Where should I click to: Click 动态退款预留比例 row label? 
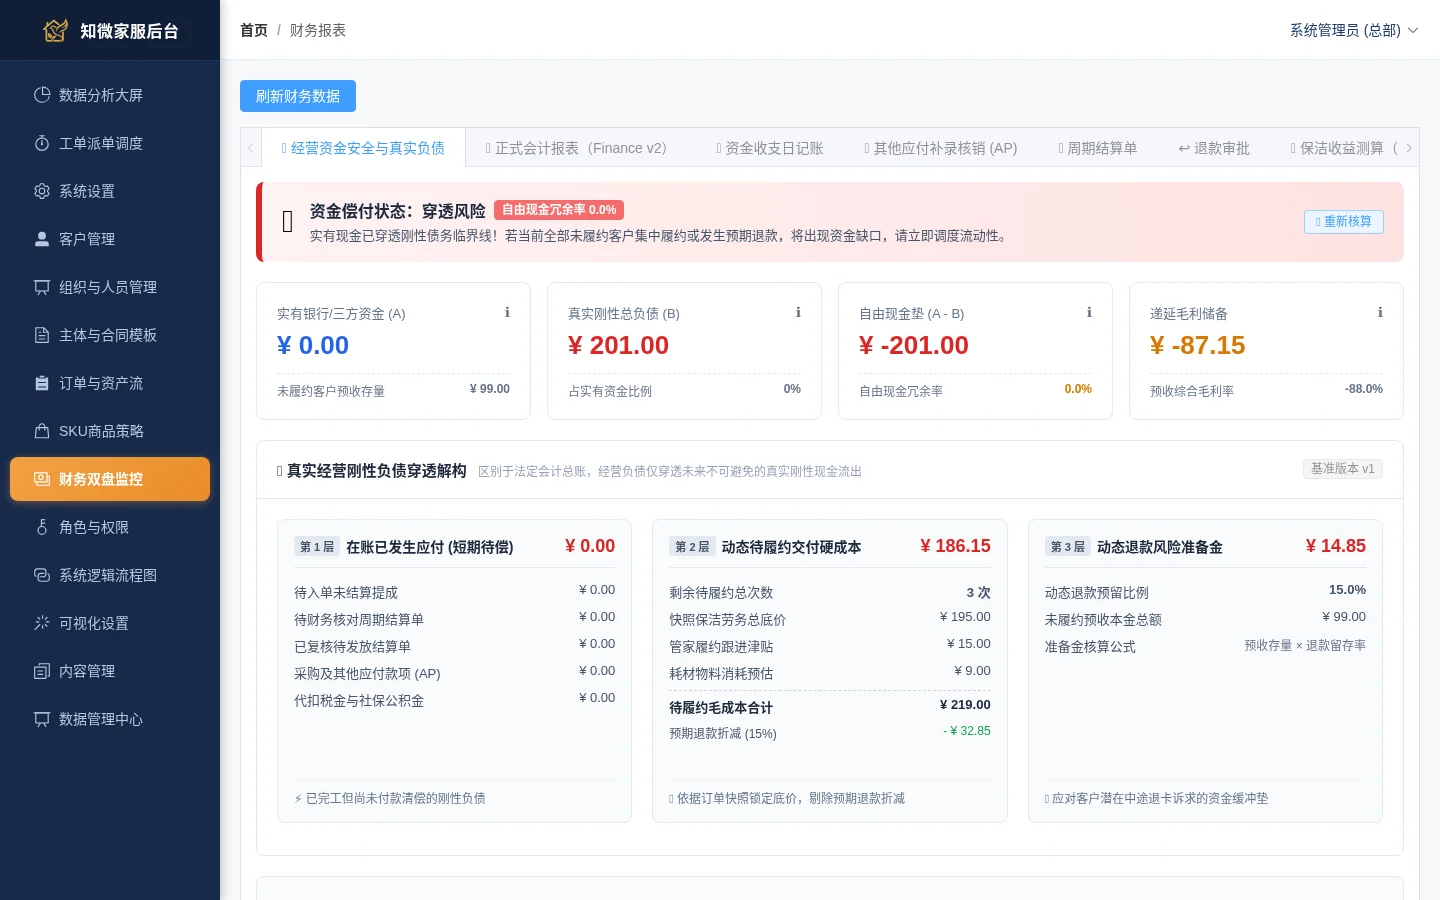(1097, 592)
